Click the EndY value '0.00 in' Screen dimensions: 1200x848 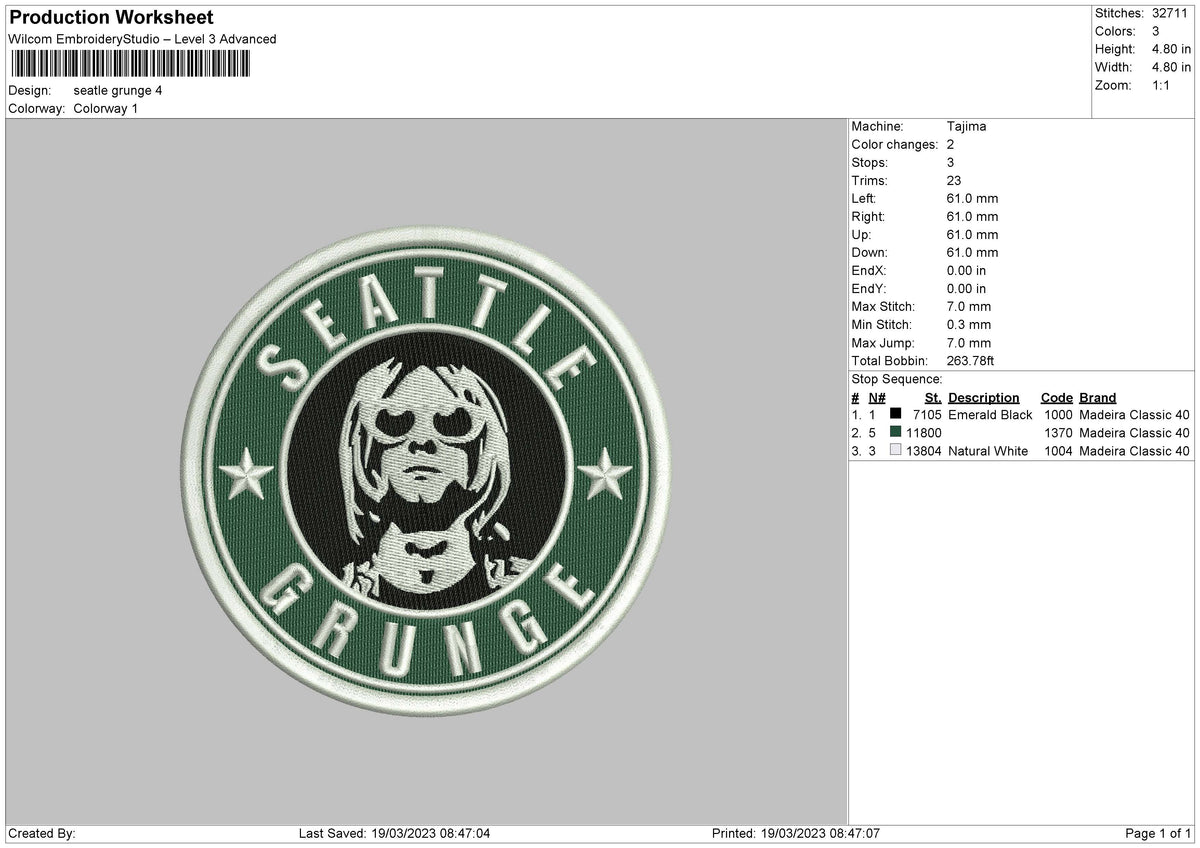click(966, 288)
